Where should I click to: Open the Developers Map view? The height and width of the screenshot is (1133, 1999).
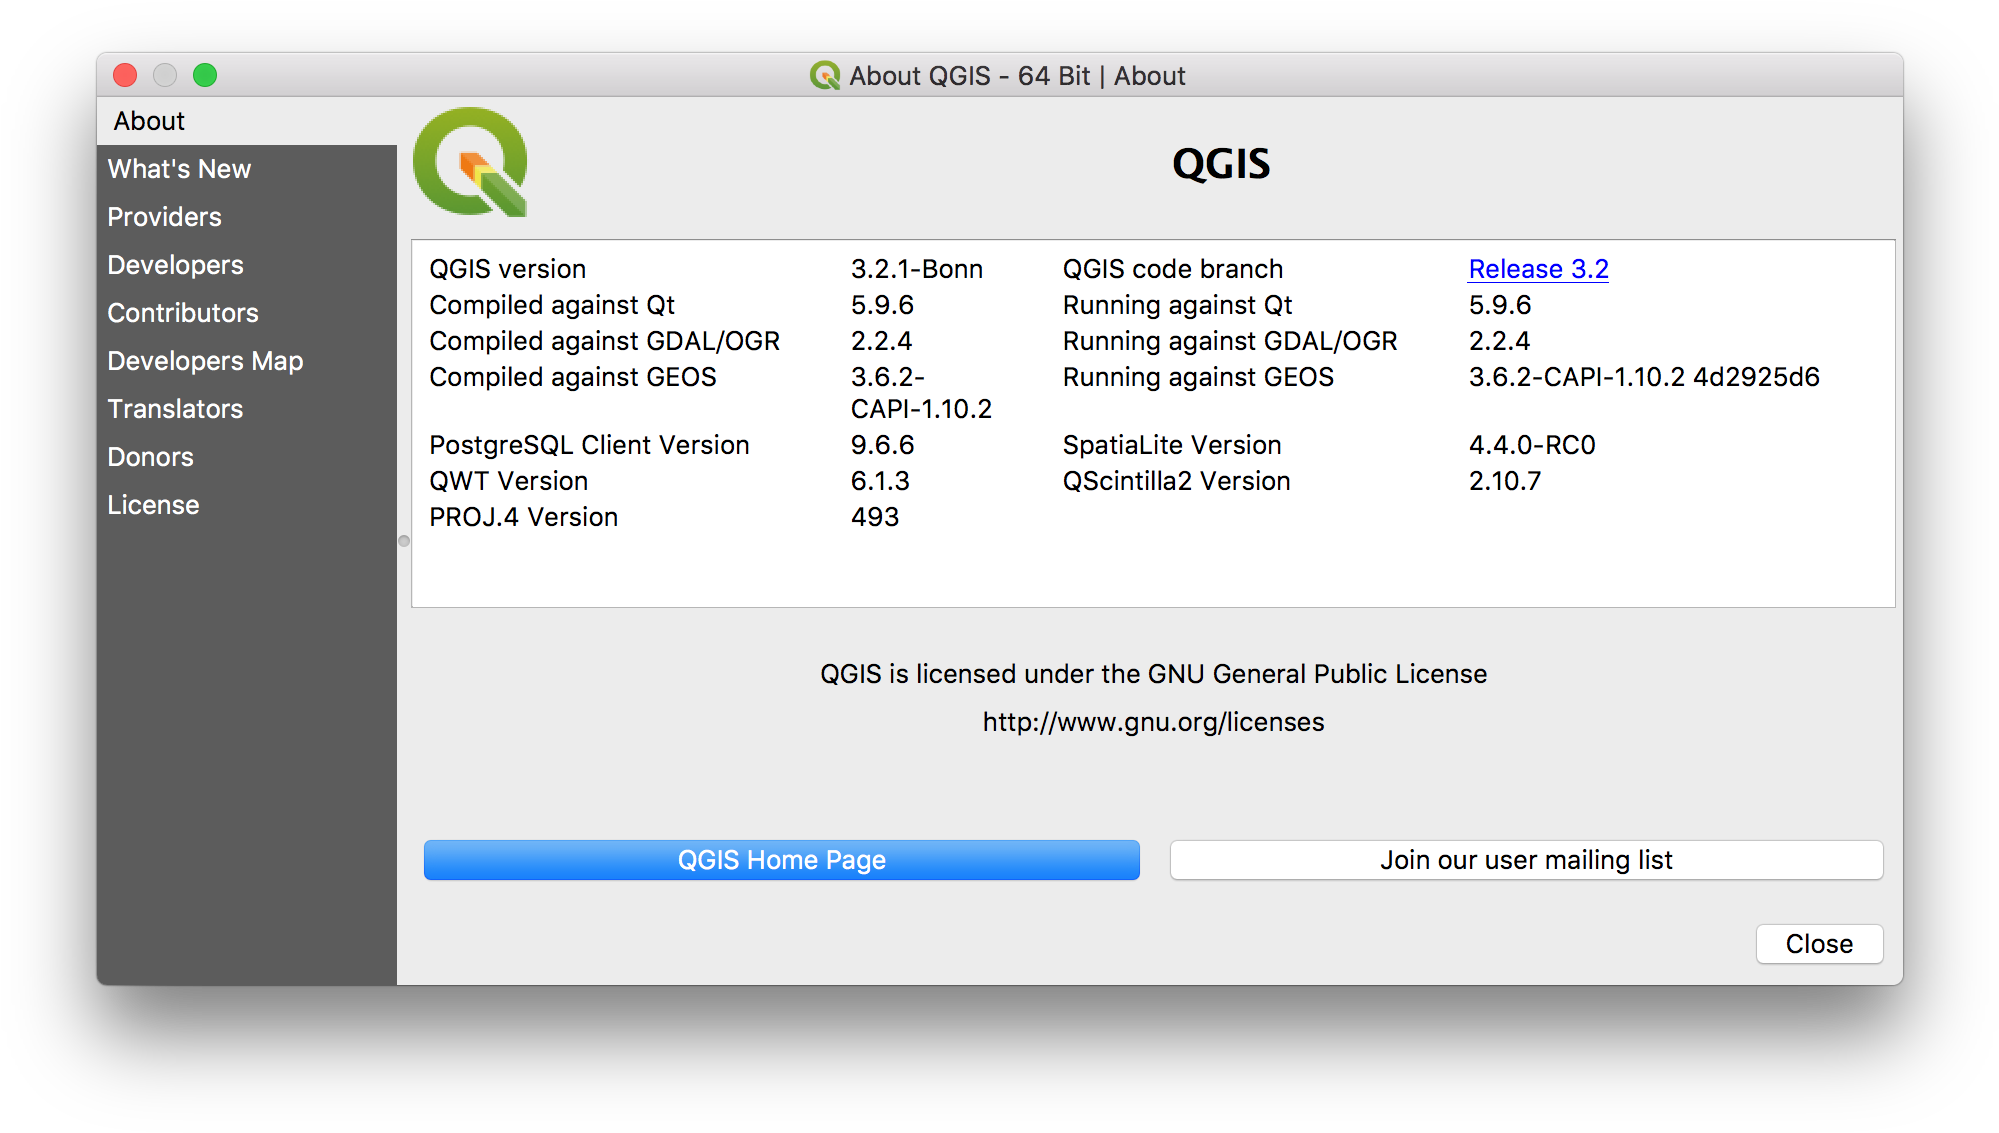click(x=204, y=361)
